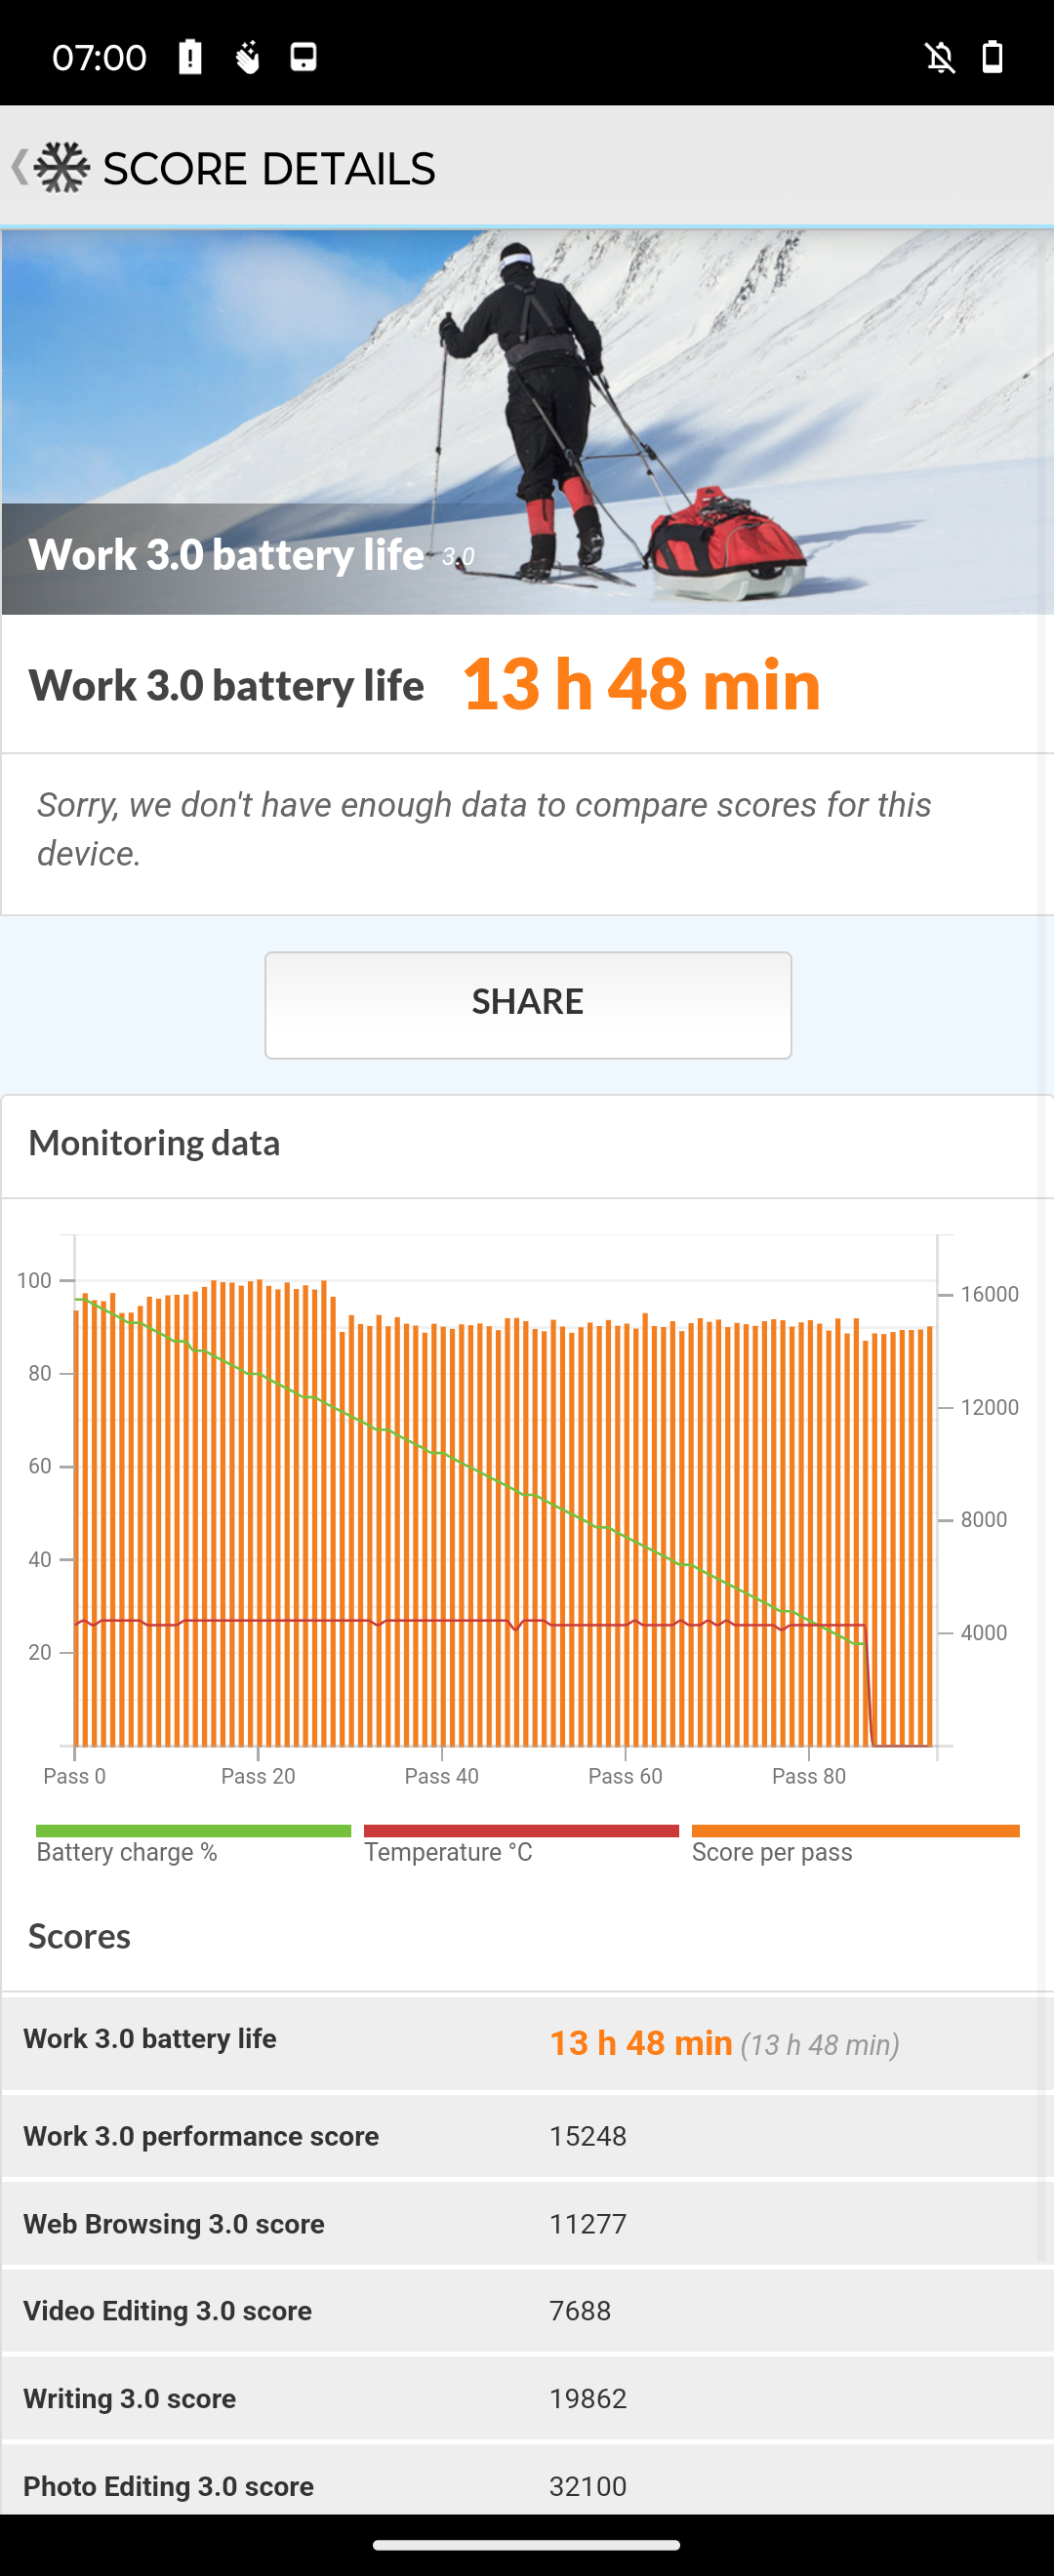Tap the SCORE DETAILS title
This screenshot has height=2576, width=1054.
[269, 169]
